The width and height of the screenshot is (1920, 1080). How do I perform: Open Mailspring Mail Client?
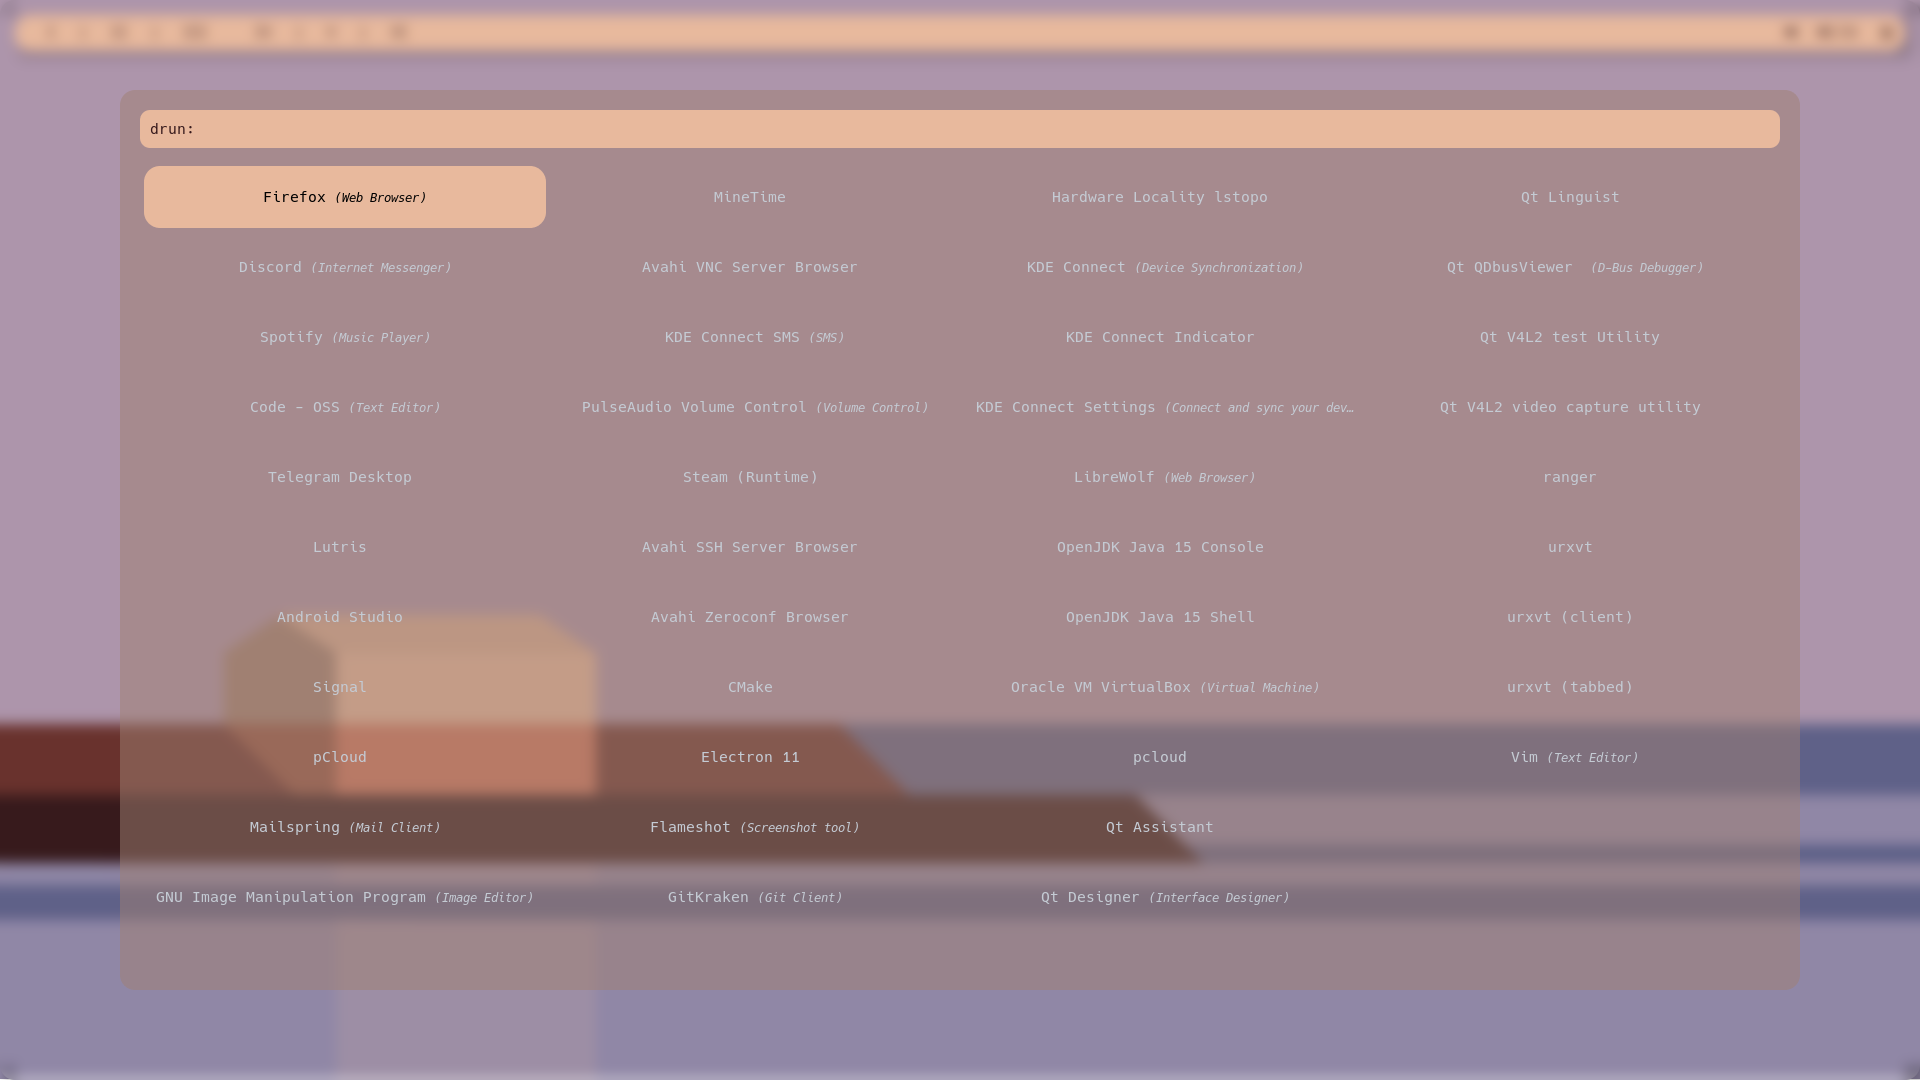pos(344,827)
